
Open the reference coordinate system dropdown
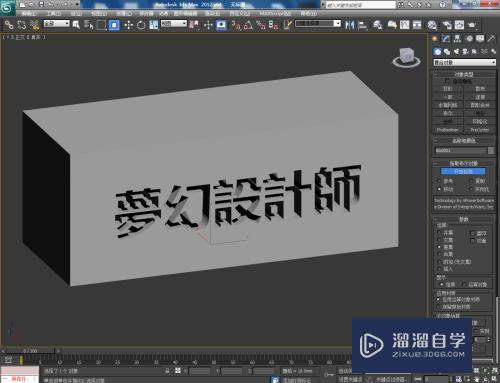174,24
